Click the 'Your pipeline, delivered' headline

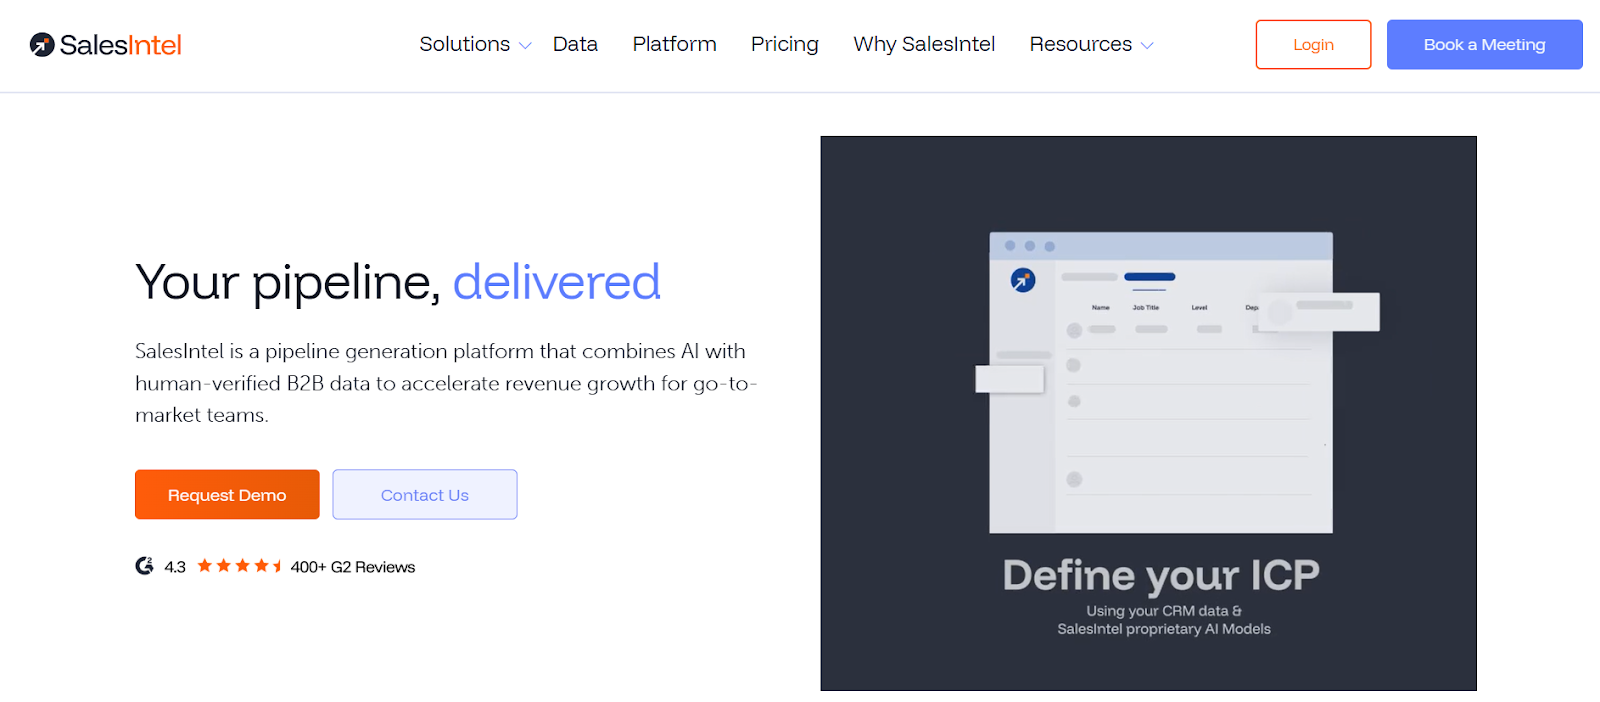(398, 282)
